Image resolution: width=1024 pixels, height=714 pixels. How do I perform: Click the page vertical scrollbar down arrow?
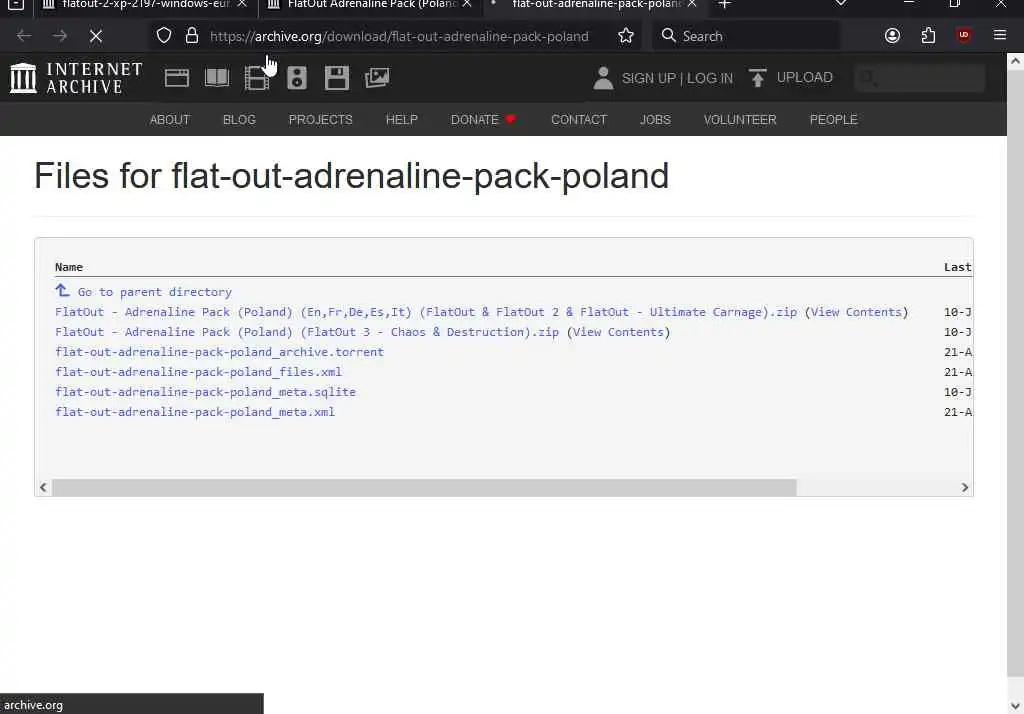click(x=1015, y=706)
